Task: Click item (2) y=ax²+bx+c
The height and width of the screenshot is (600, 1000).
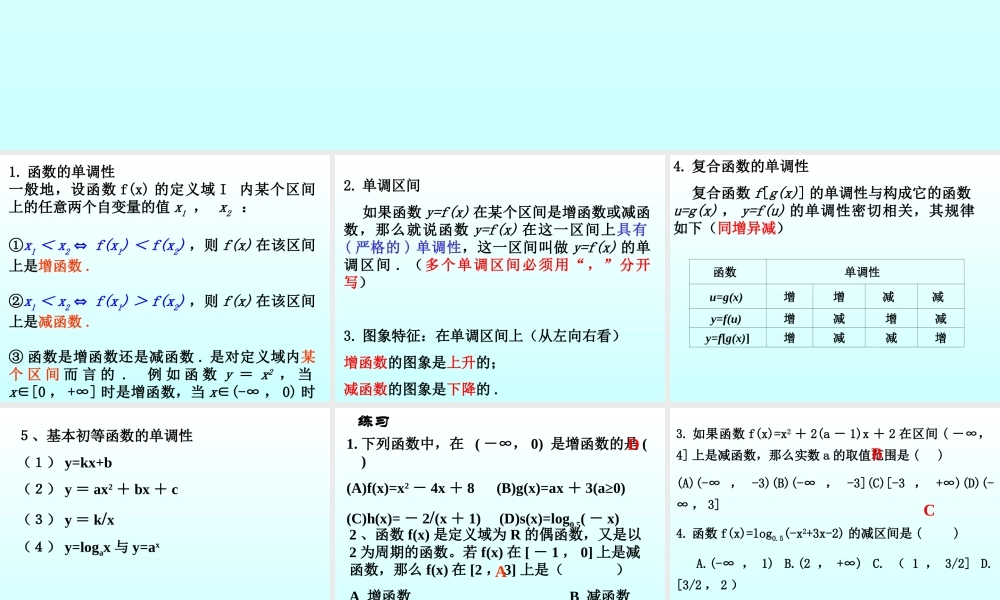Action: click(x=100, y=489)
